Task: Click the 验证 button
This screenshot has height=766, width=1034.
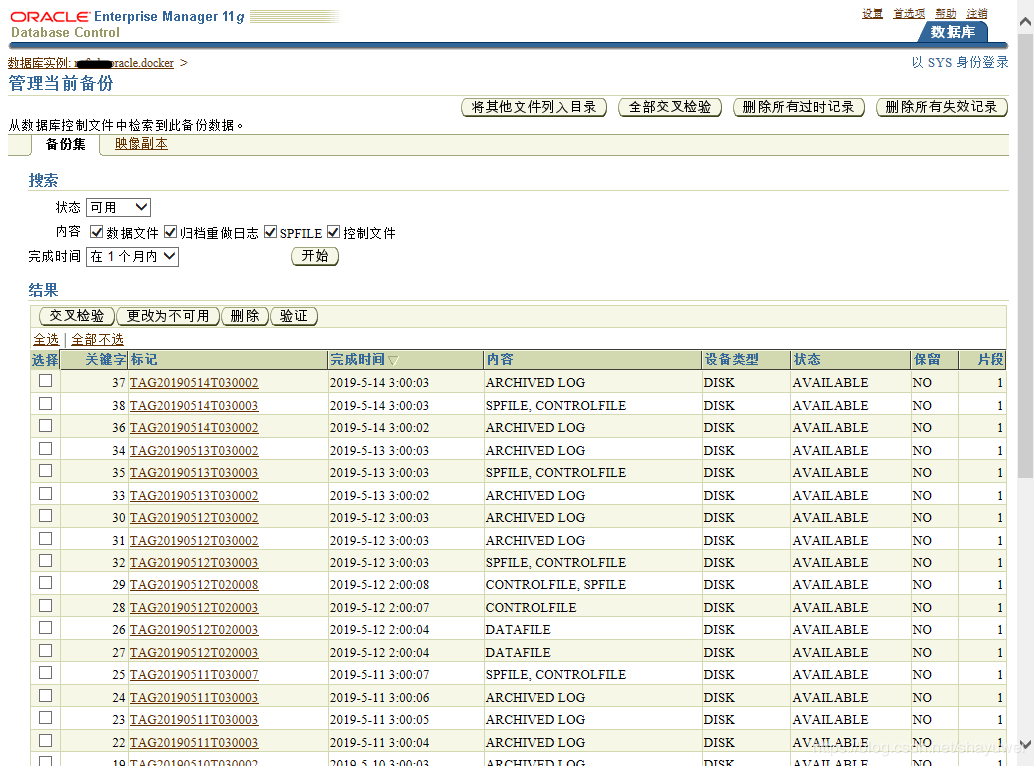Action: click(294, 316)
